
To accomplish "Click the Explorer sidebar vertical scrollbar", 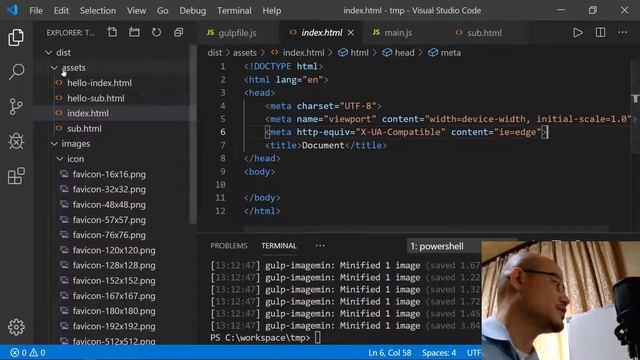I will click(193, 135).
